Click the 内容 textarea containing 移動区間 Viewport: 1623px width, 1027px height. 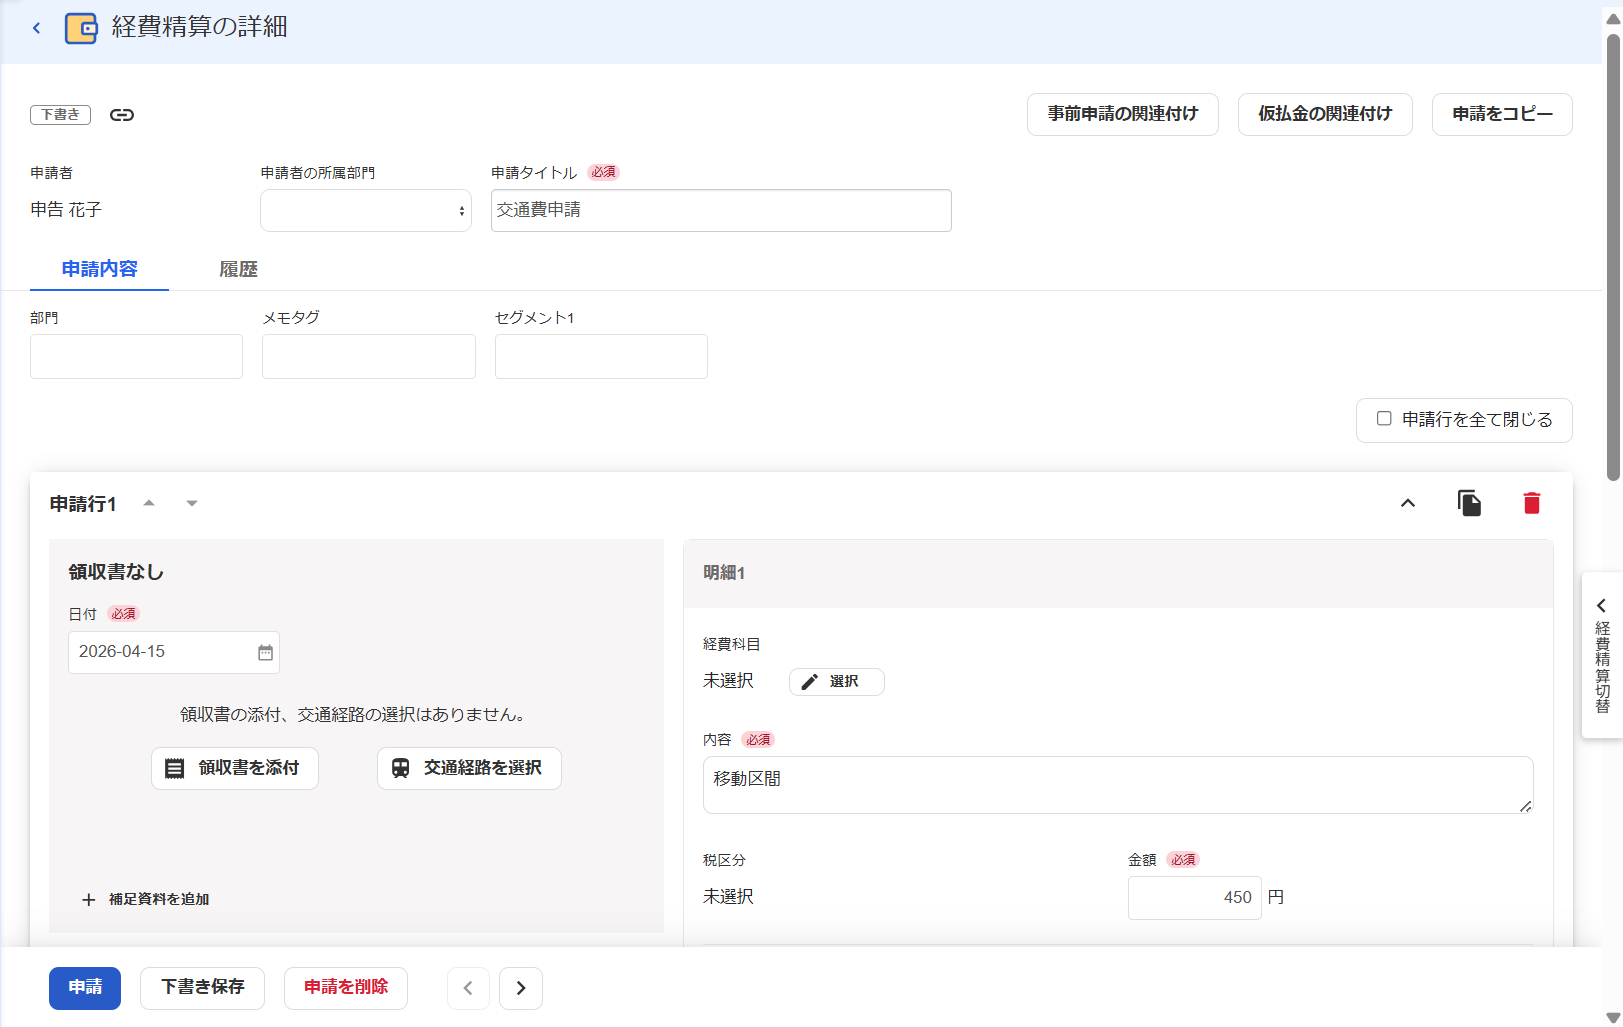[1118, 785]
